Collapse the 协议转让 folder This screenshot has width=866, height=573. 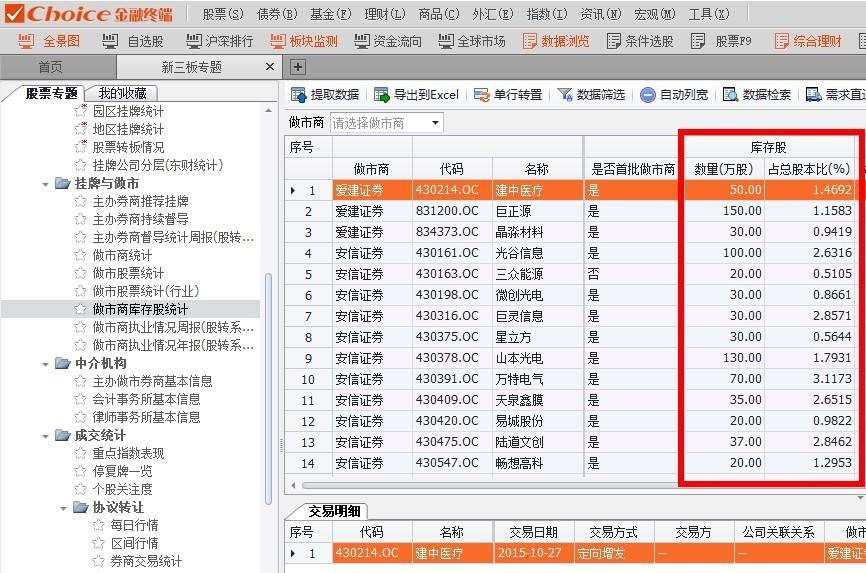tap(64, 508)
